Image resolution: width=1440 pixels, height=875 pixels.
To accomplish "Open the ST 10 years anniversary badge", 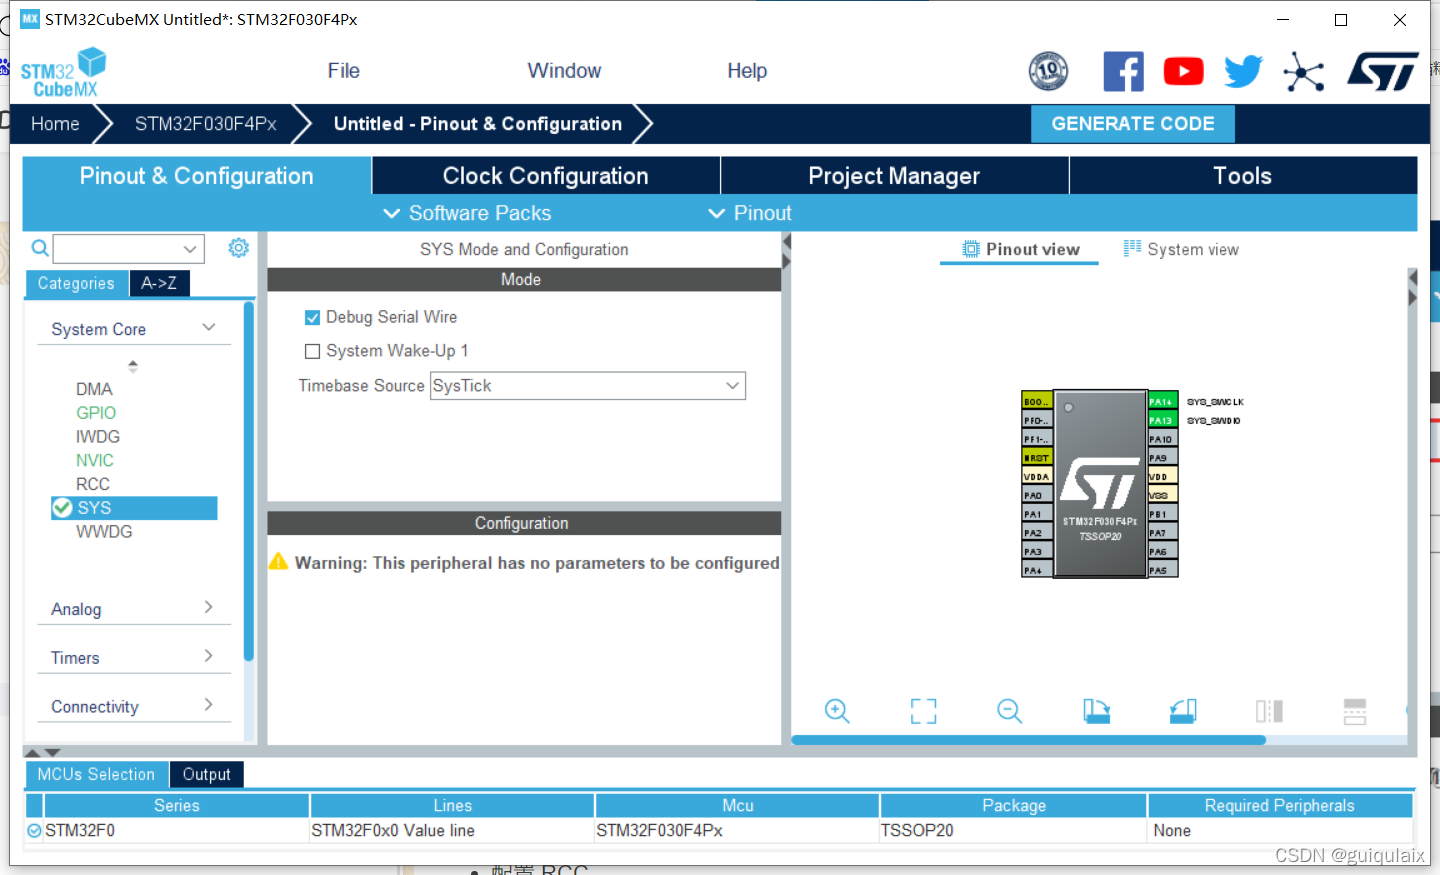I will (x=1048, y=71).
